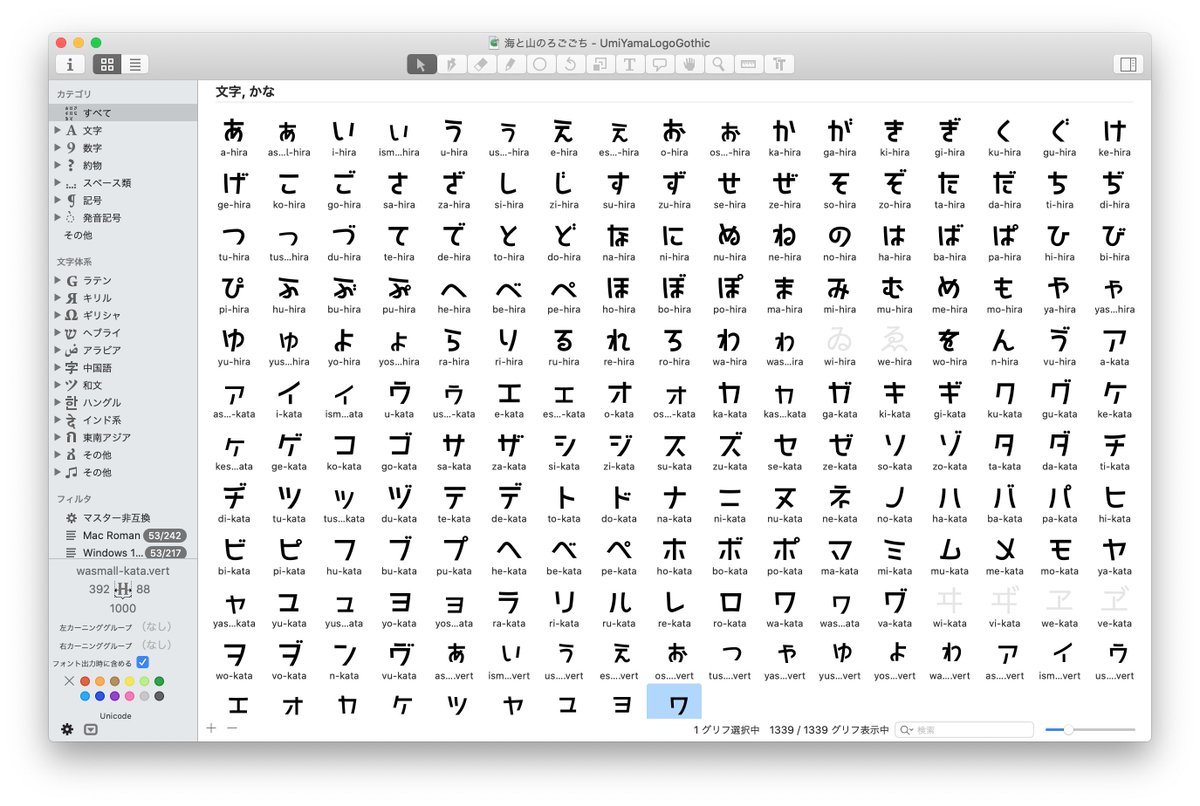Screen dimensions: 1200x806
Task: Click the search magnifier dropdown icon
Action: 906,730
